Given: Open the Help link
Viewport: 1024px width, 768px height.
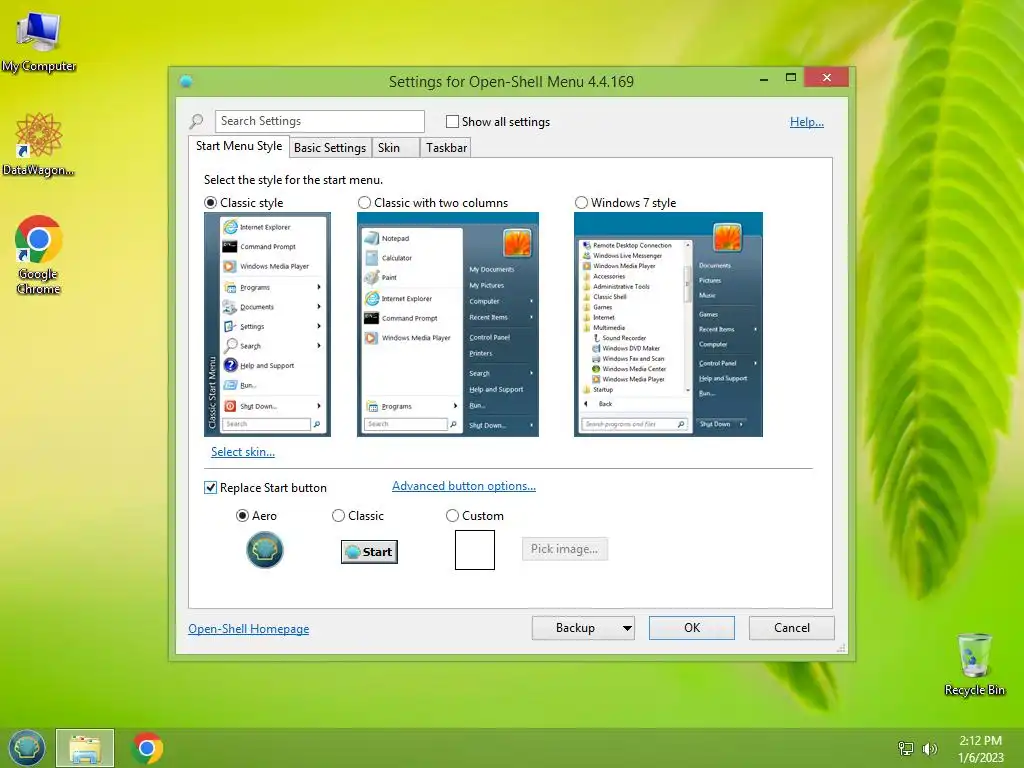Looking at the screenshot, I should (x=807, y=121).
